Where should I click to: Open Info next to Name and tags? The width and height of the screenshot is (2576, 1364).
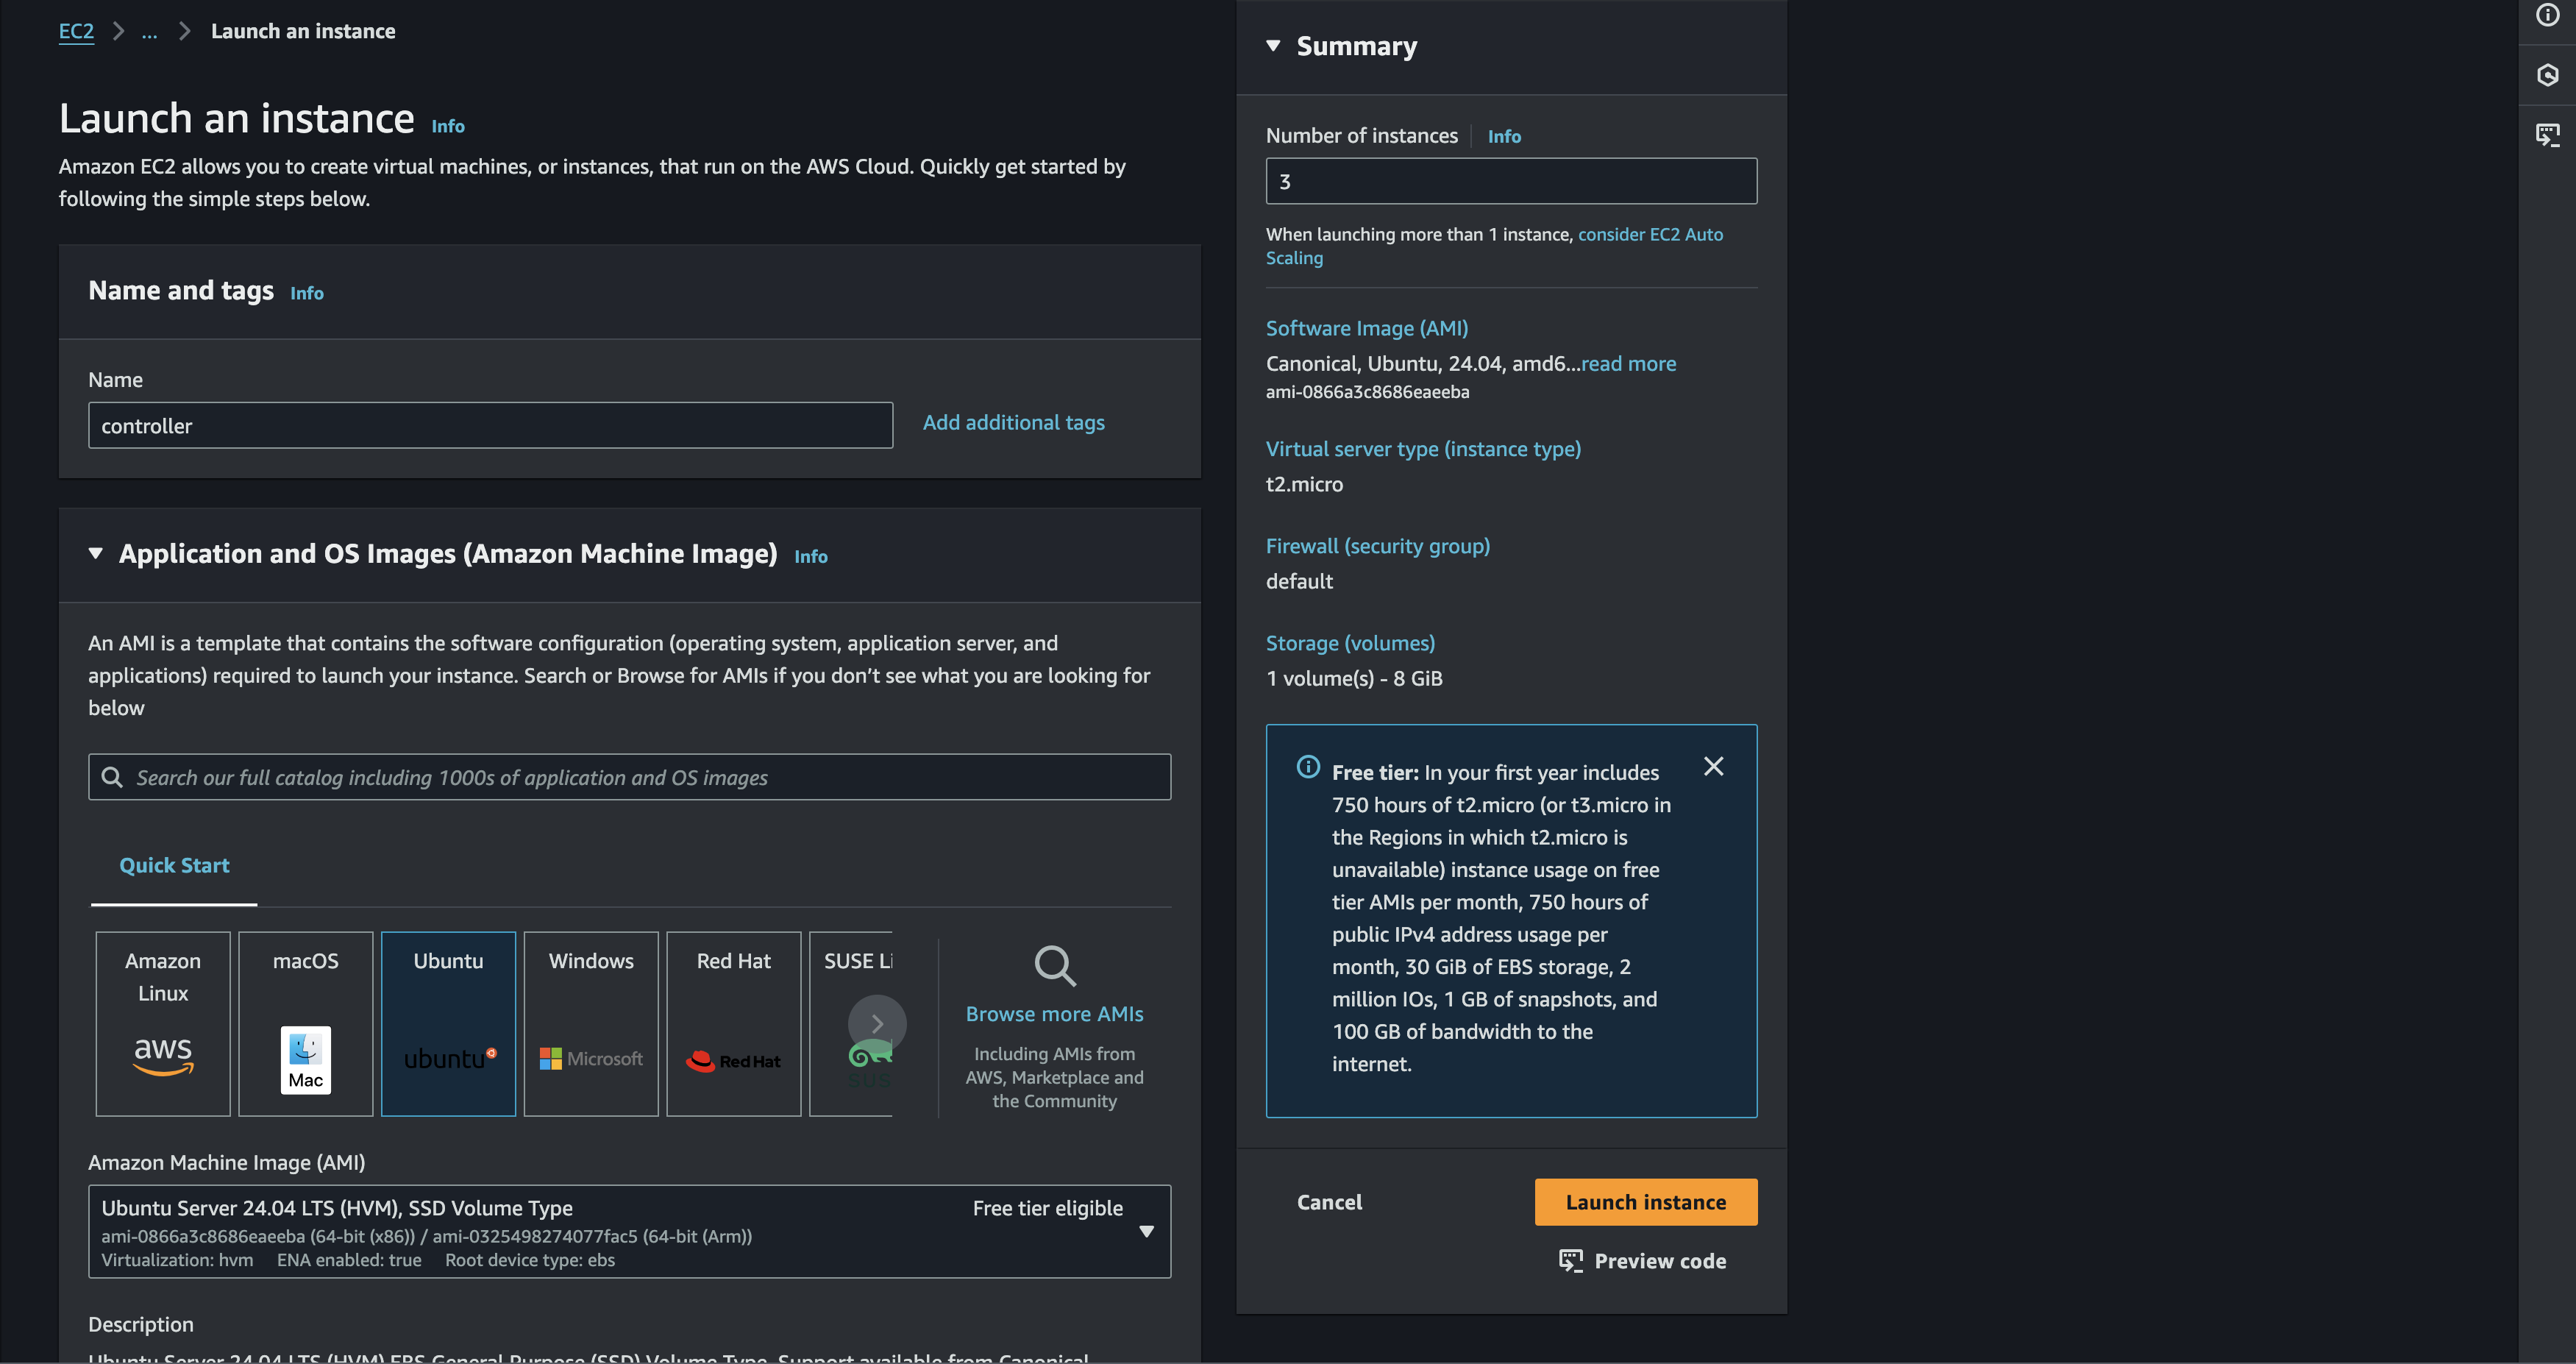[x=307, y=293]
